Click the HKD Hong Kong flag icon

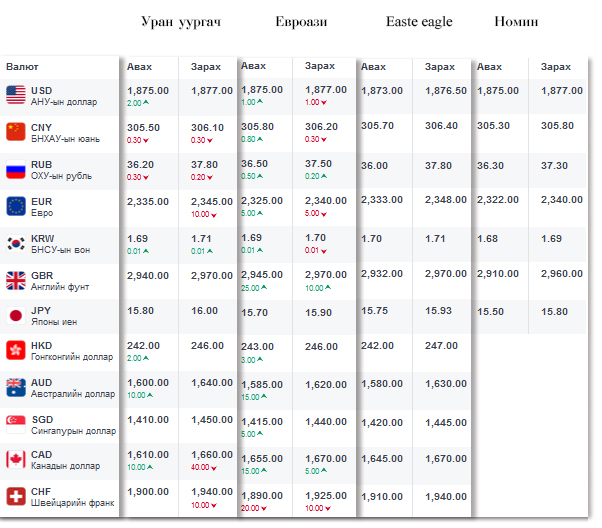click(16, 350)
